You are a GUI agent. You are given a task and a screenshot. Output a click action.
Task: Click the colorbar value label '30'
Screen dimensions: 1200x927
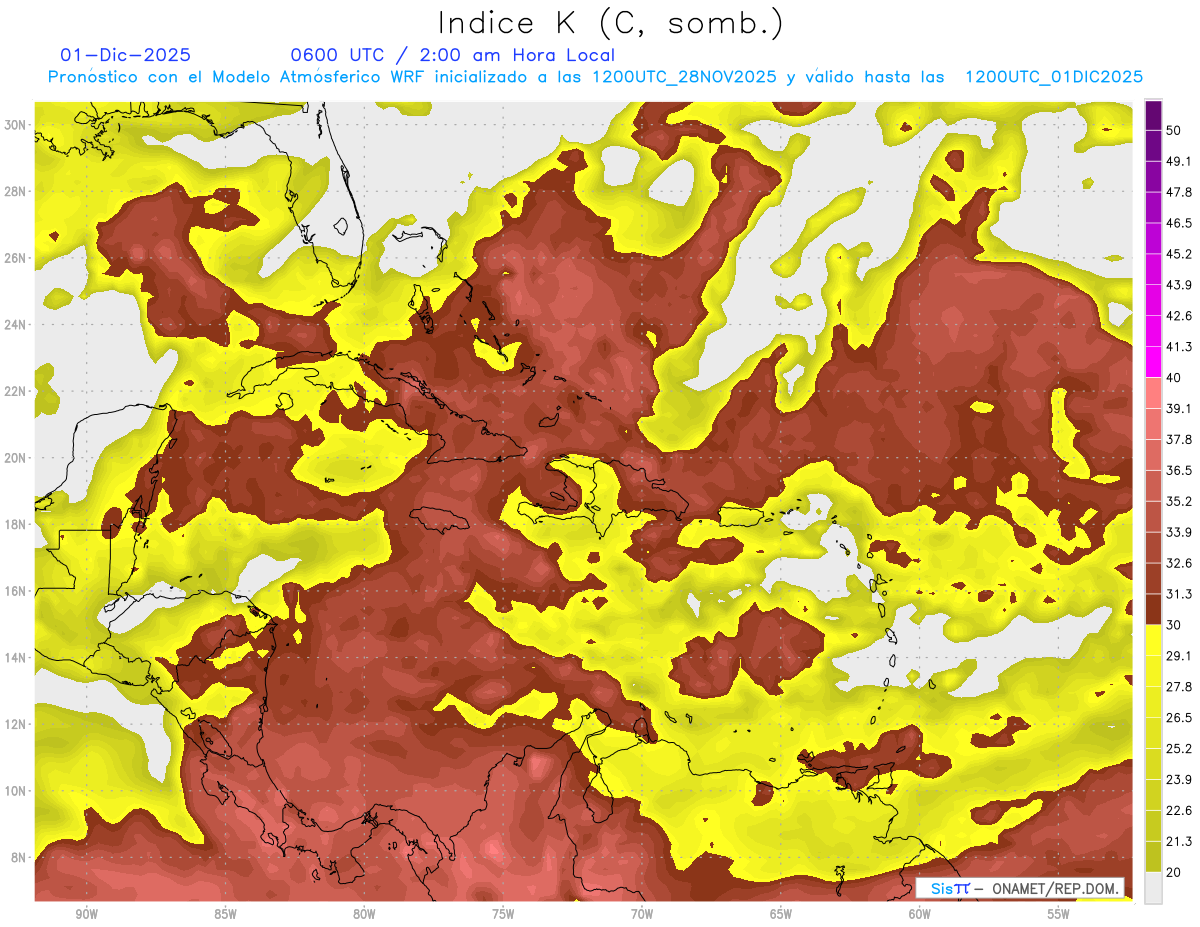1174,625
